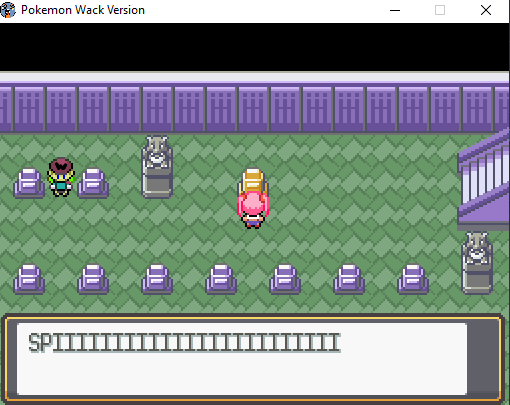Click the NPC wearing the maroon hat
Screen dimensions: 510x405
click(x=61, y=177)
